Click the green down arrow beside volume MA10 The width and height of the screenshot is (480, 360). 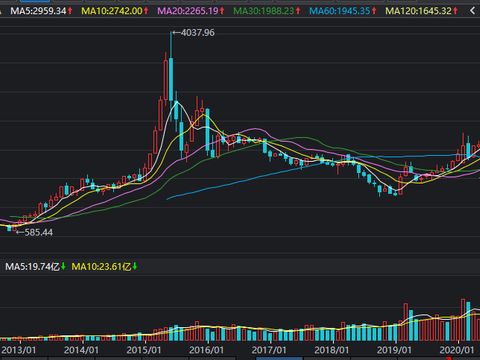tap(135, 266)
